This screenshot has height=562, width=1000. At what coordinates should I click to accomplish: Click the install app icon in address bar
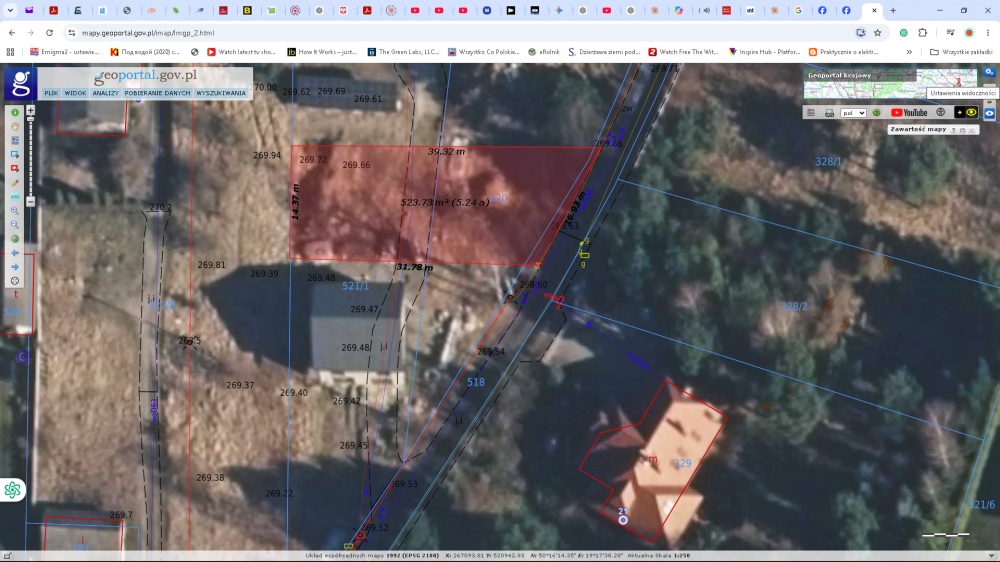860,33
